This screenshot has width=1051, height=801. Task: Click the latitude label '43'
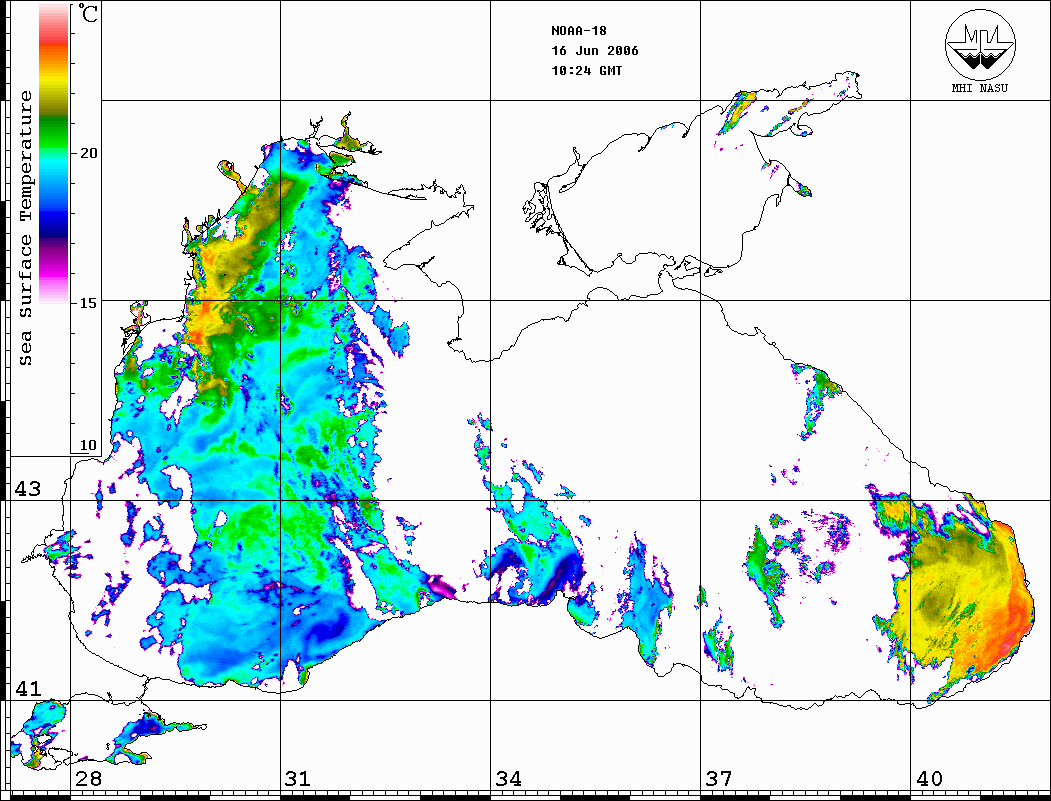coord(28,489)
